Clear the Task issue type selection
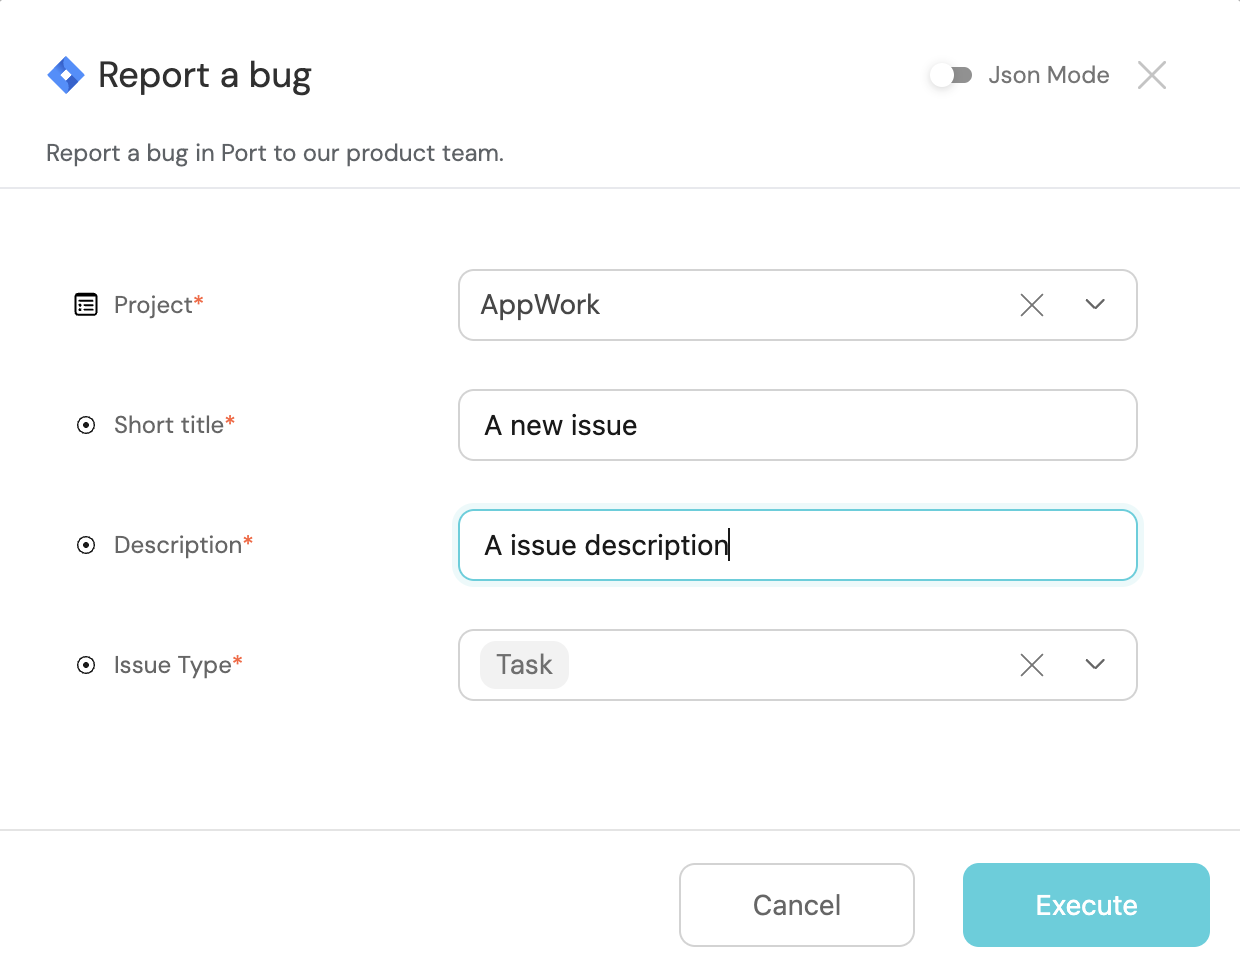Image resolution: width=1240 pixels, height=976 pixels. pos(1032,665)
